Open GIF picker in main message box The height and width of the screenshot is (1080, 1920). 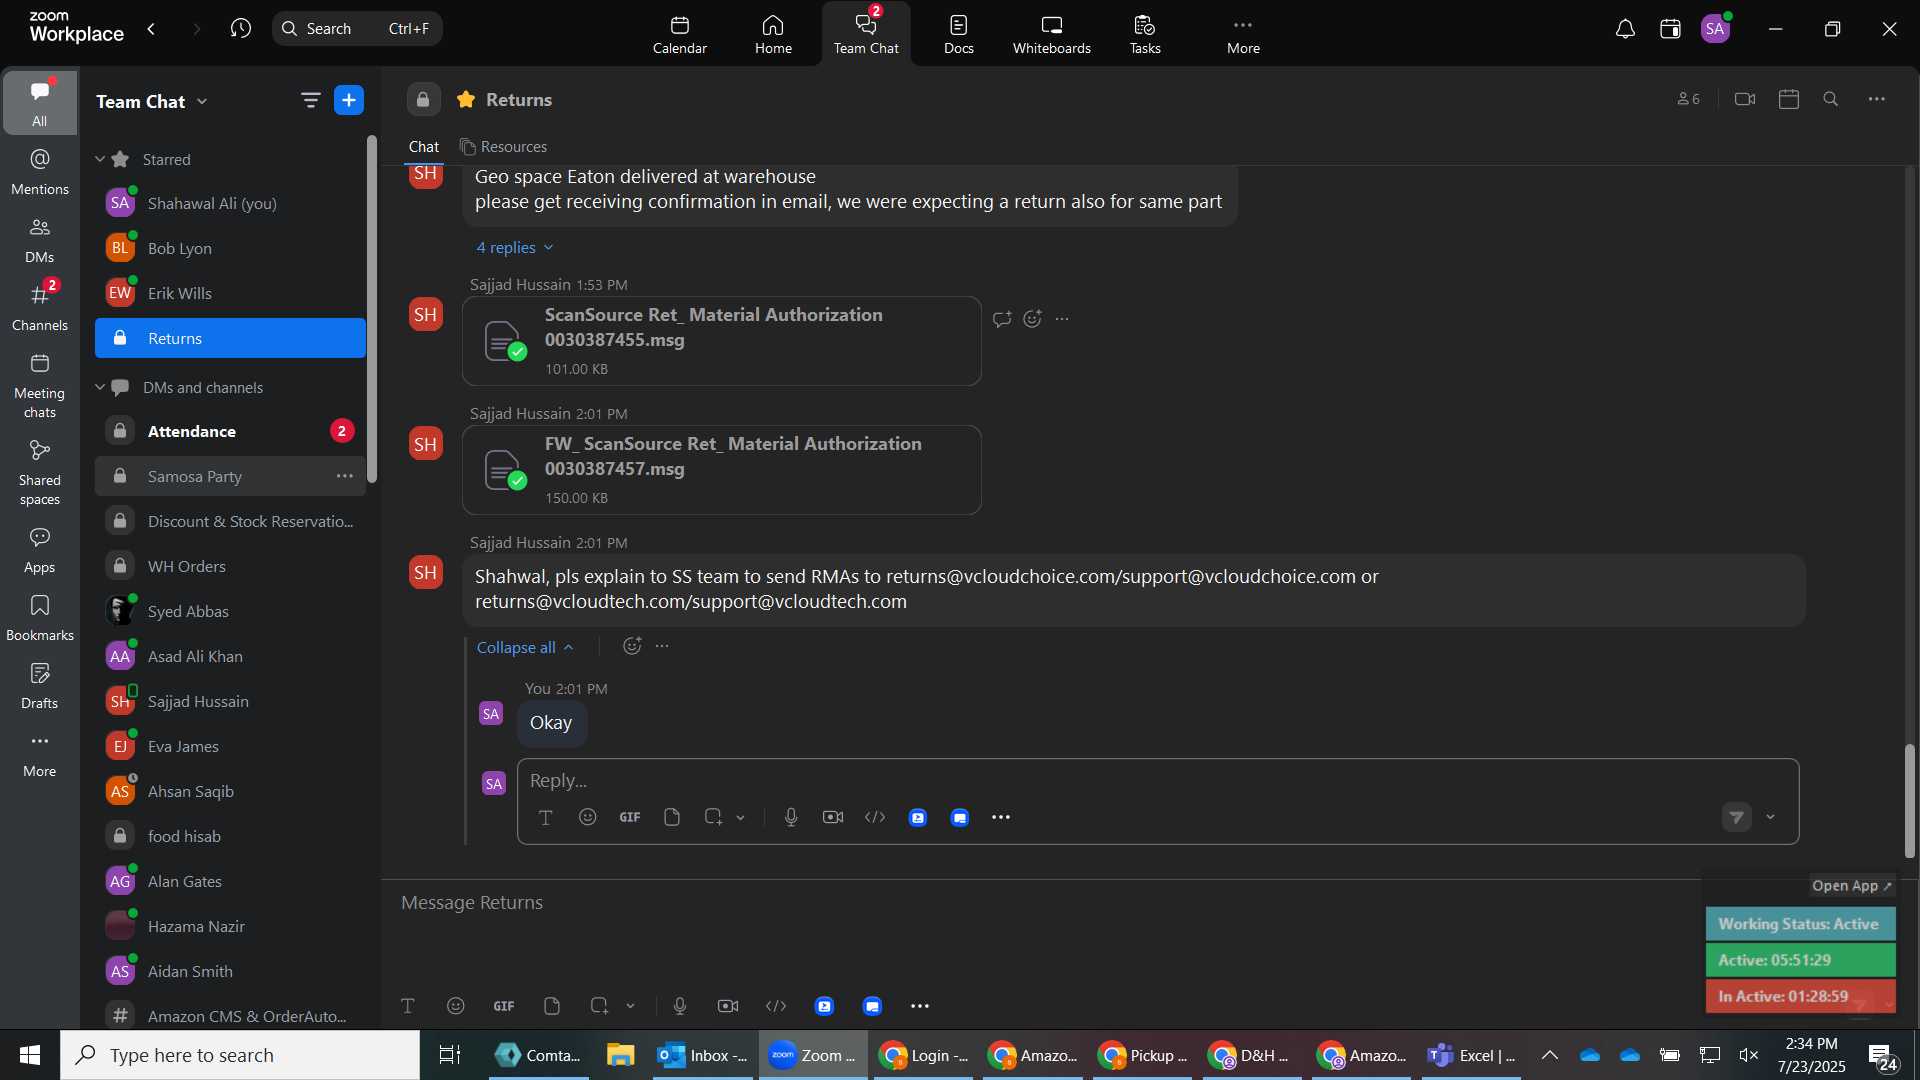[x=504, y=1006]
